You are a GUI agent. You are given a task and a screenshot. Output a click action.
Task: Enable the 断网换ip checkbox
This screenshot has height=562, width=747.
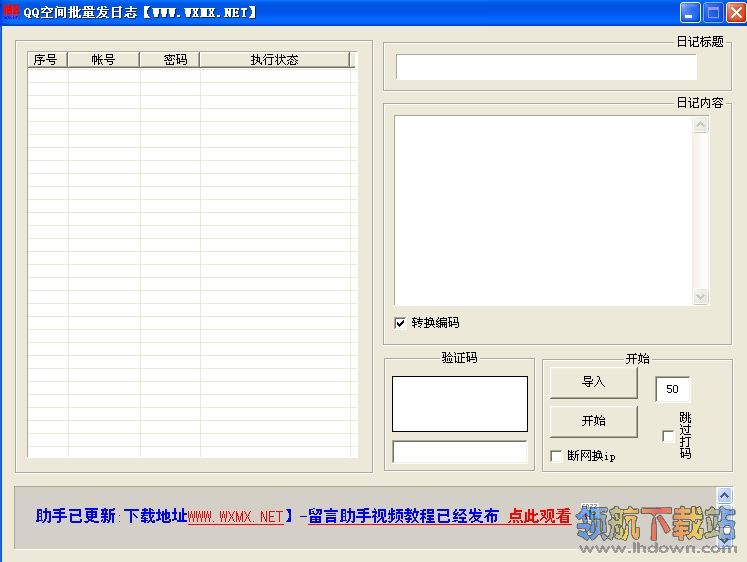coord(555,456)
